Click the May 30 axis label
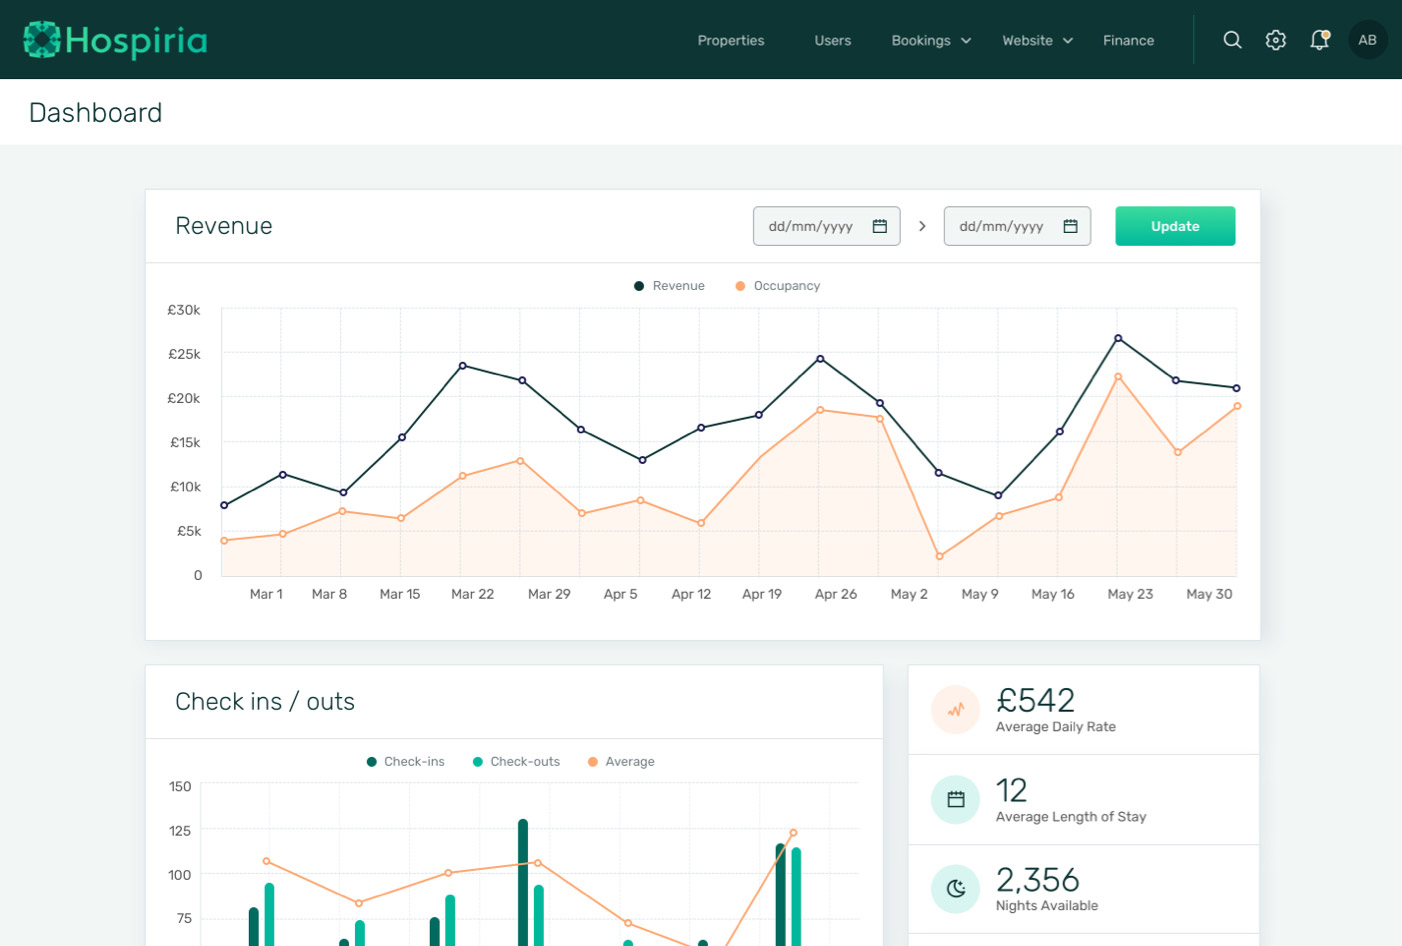This screenshot has height=946, width=1402. [x=1209, y=594]
